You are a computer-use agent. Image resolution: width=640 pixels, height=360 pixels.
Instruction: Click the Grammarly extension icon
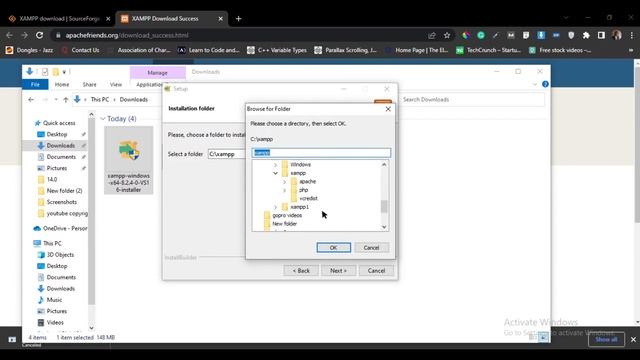point(481,36)
